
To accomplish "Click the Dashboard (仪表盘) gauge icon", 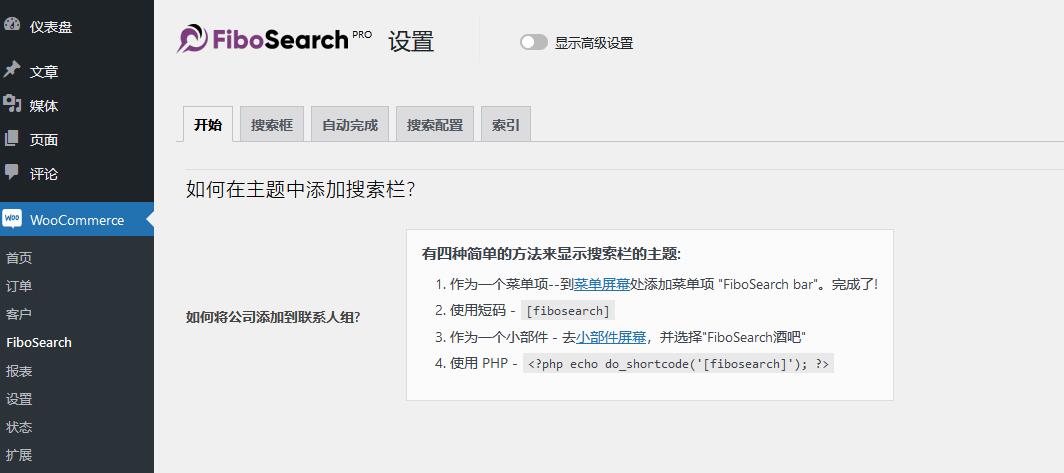I will coord(12,25).
